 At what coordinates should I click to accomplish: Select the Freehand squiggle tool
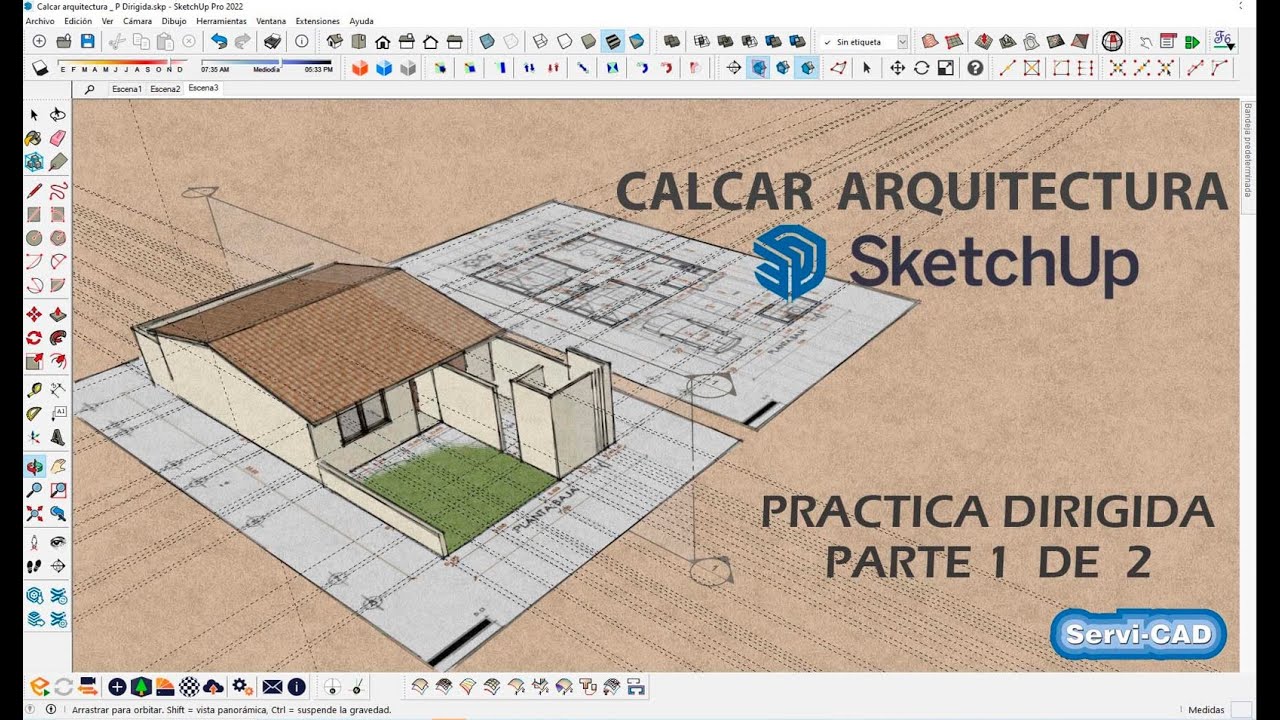(58, 190)
